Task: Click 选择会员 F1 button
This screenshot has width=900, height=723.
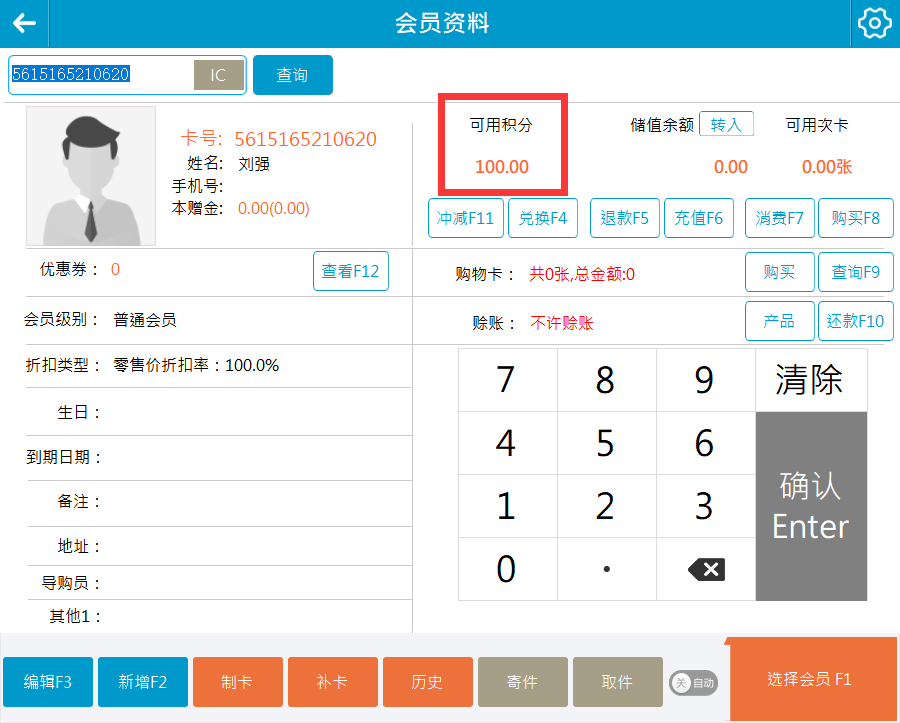Action: (809, 679)
